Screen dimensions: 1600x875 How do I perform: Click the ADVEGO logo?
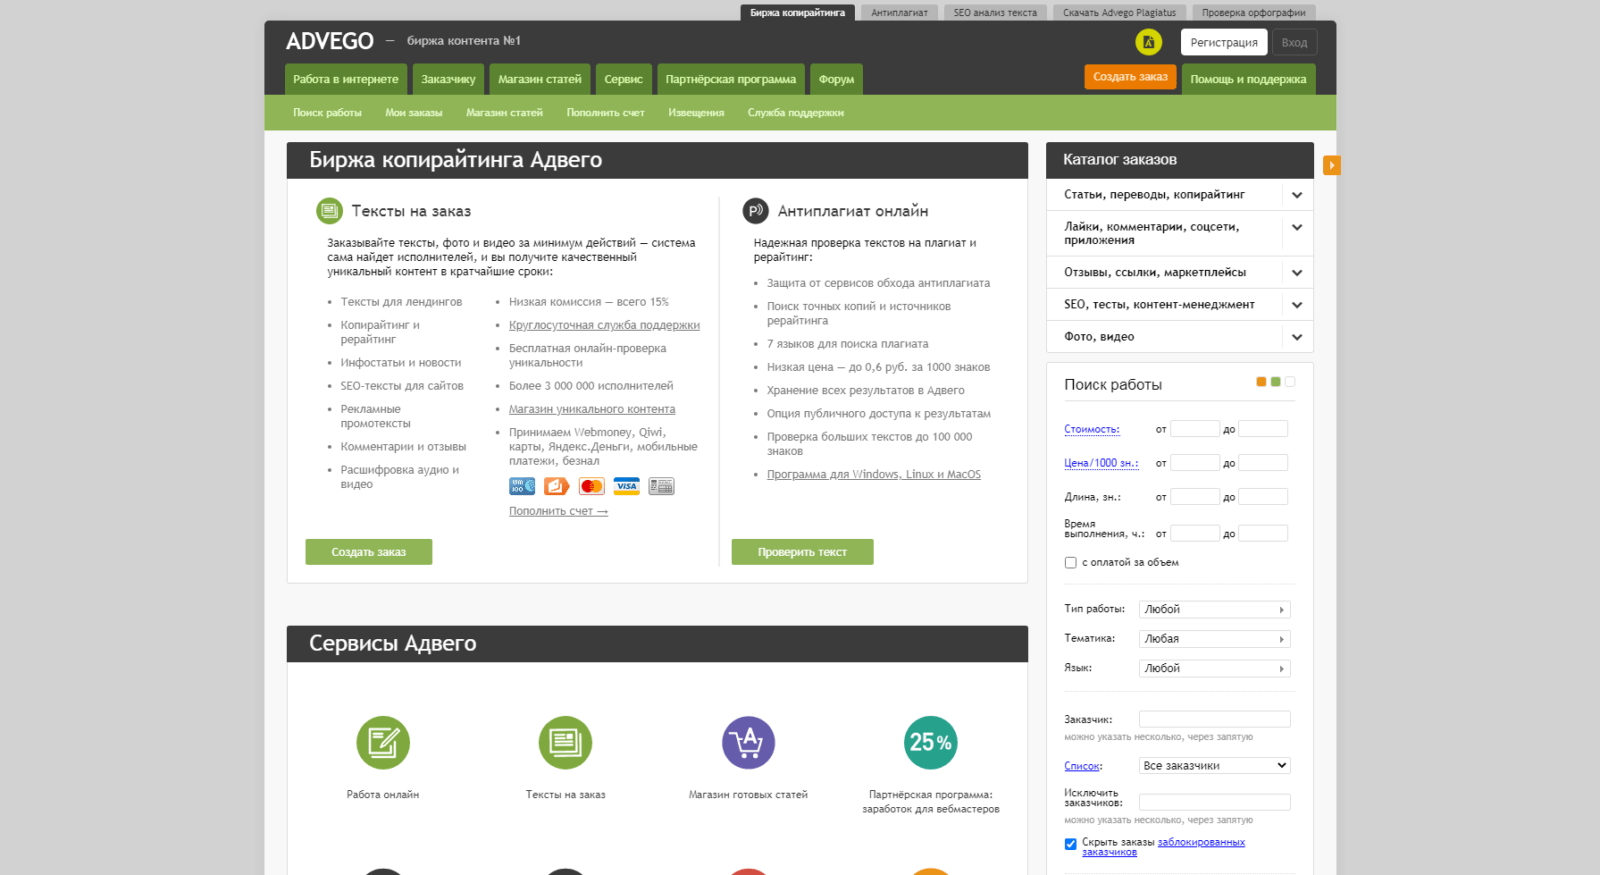pyautogui.click(x=329, y=41)
